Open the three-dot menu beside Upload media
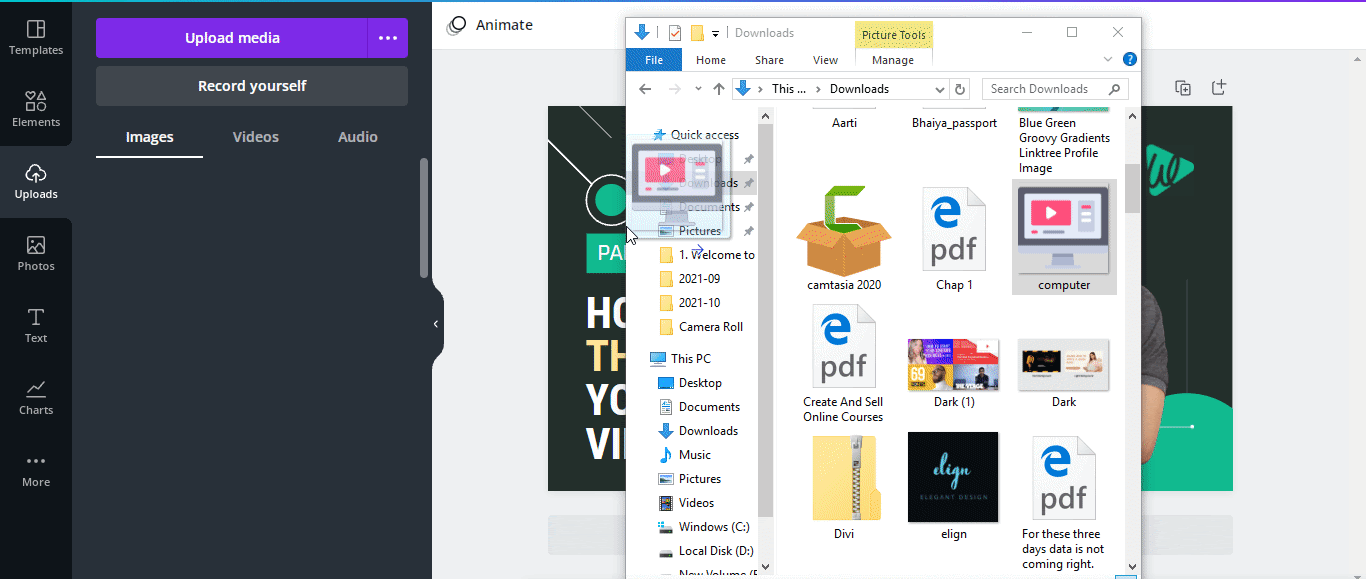This screenshot has width=1366, height=579. (x=388, y=38)
